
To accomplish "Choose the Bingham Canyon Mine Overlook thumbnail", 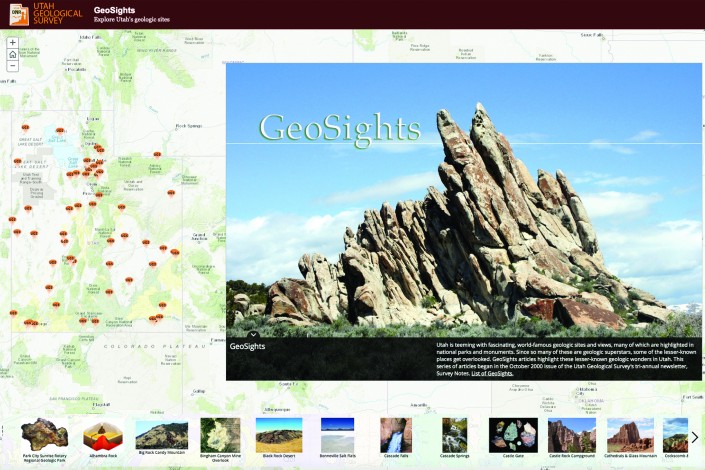I will [220, 435].
